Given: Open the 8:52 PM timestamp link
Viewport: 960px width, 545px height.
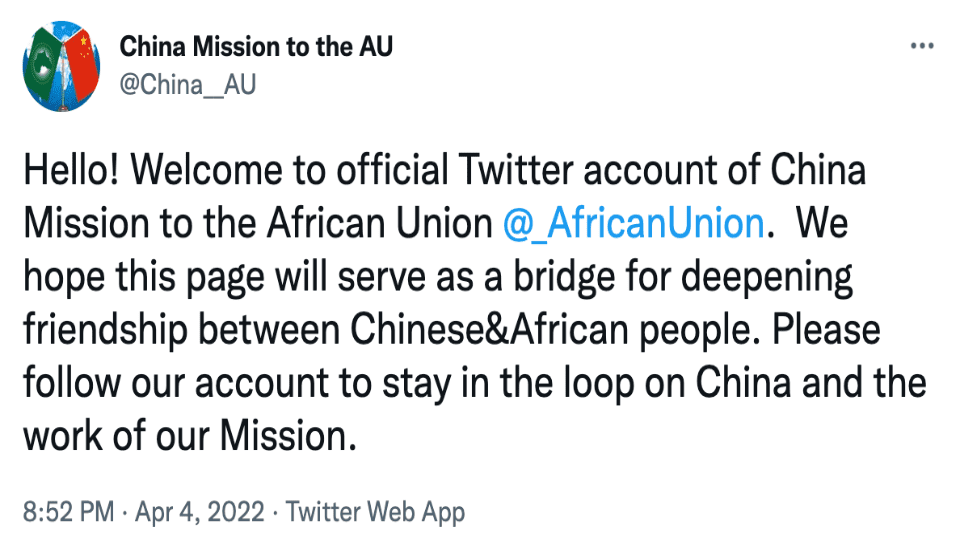Looking at the screenshot, I should coord(69,511).
